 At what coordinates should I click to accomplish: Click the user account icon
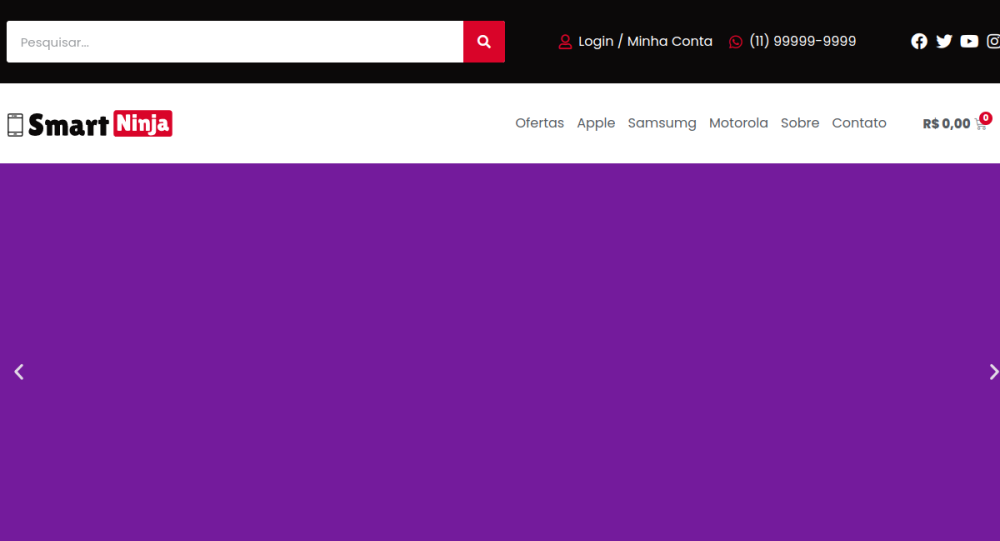[x=565, y=42]
